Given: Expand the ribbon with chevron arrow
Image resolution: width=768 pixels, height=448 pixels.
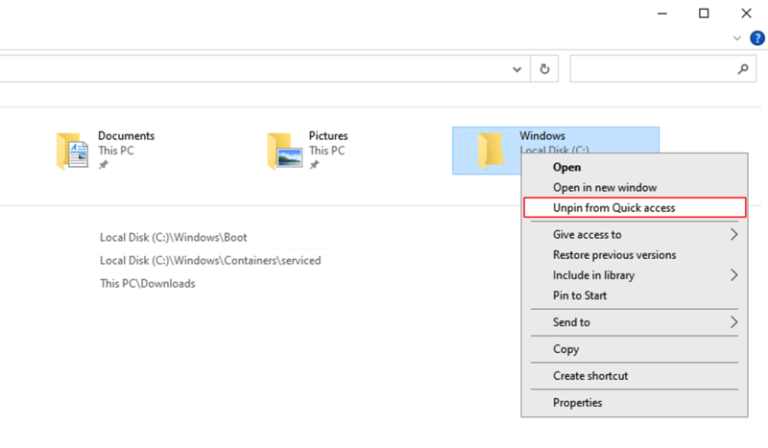Looking at the screenshot, I should (738, 38).
